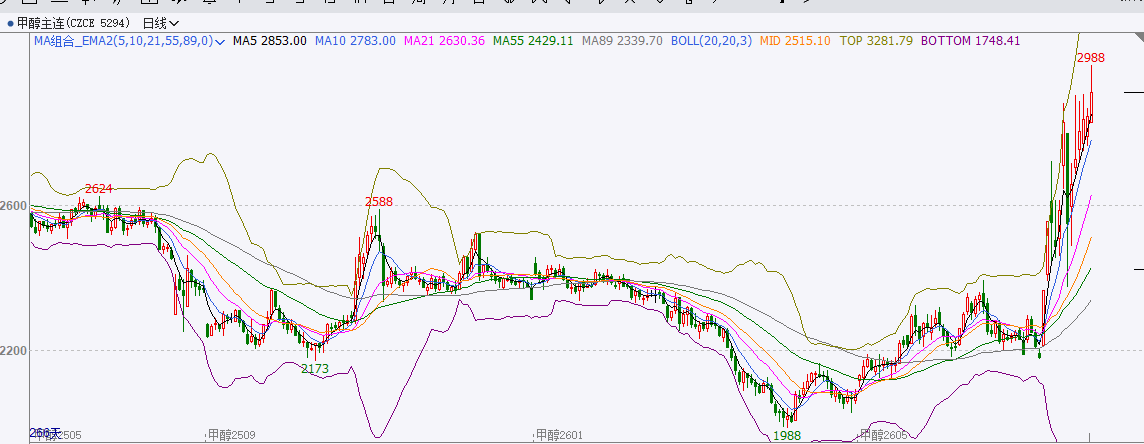Viewport: 1144px width, 444px height.
Task: Click the 2588 peak price marker
Action: [x=378, y=202]
